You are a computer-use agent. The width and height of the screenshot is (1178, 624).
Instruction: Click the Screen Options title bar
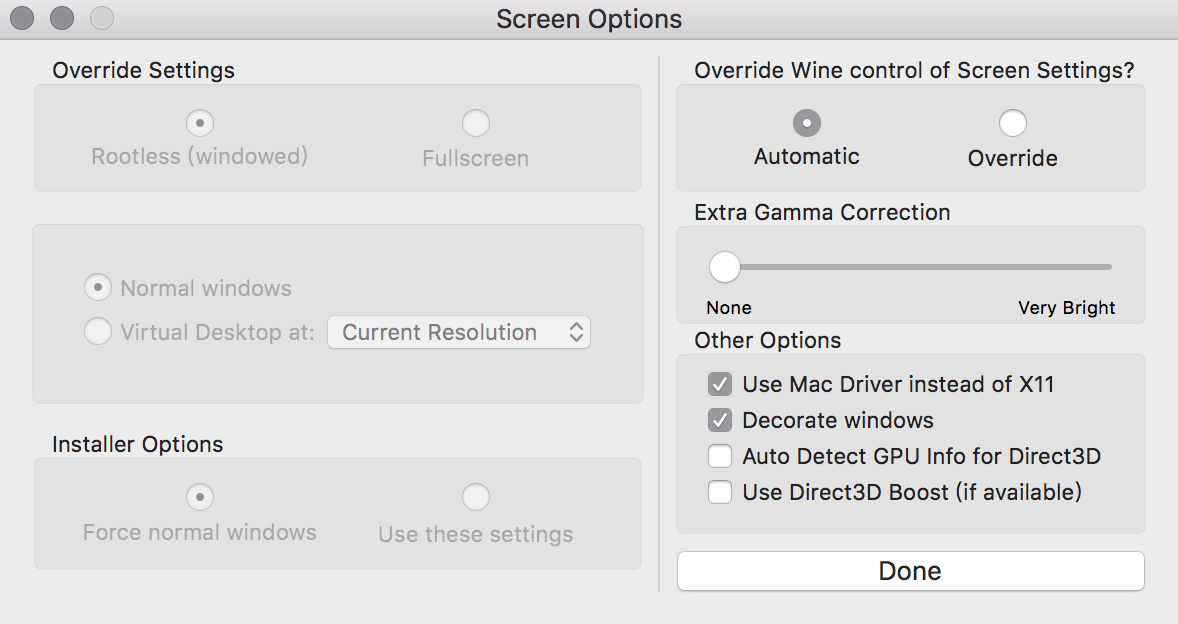click(x=589, y=19)
